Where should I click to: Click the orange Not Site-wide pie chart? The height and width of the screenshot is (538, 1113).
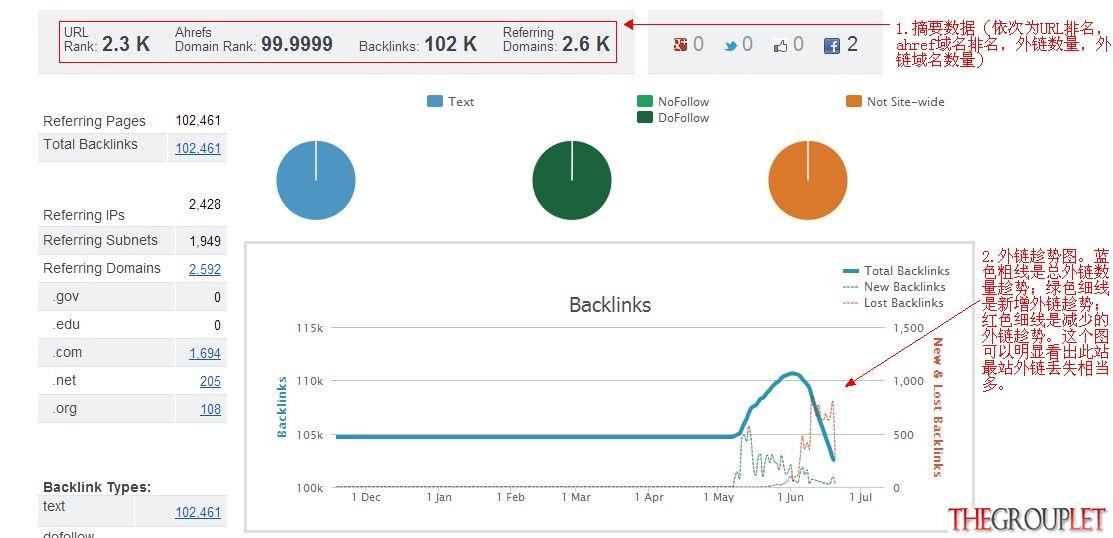pyautogui.click(x=808, y=180)
